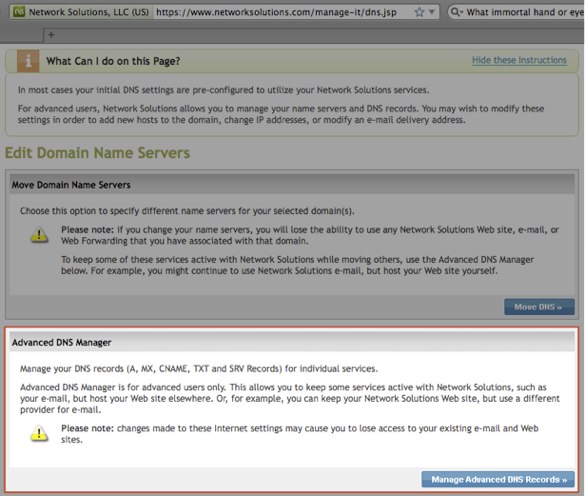Click the Edit Domain Name Servers heading
The height and width of the screenshot is (496, 585).
click(x=97, y=153)
